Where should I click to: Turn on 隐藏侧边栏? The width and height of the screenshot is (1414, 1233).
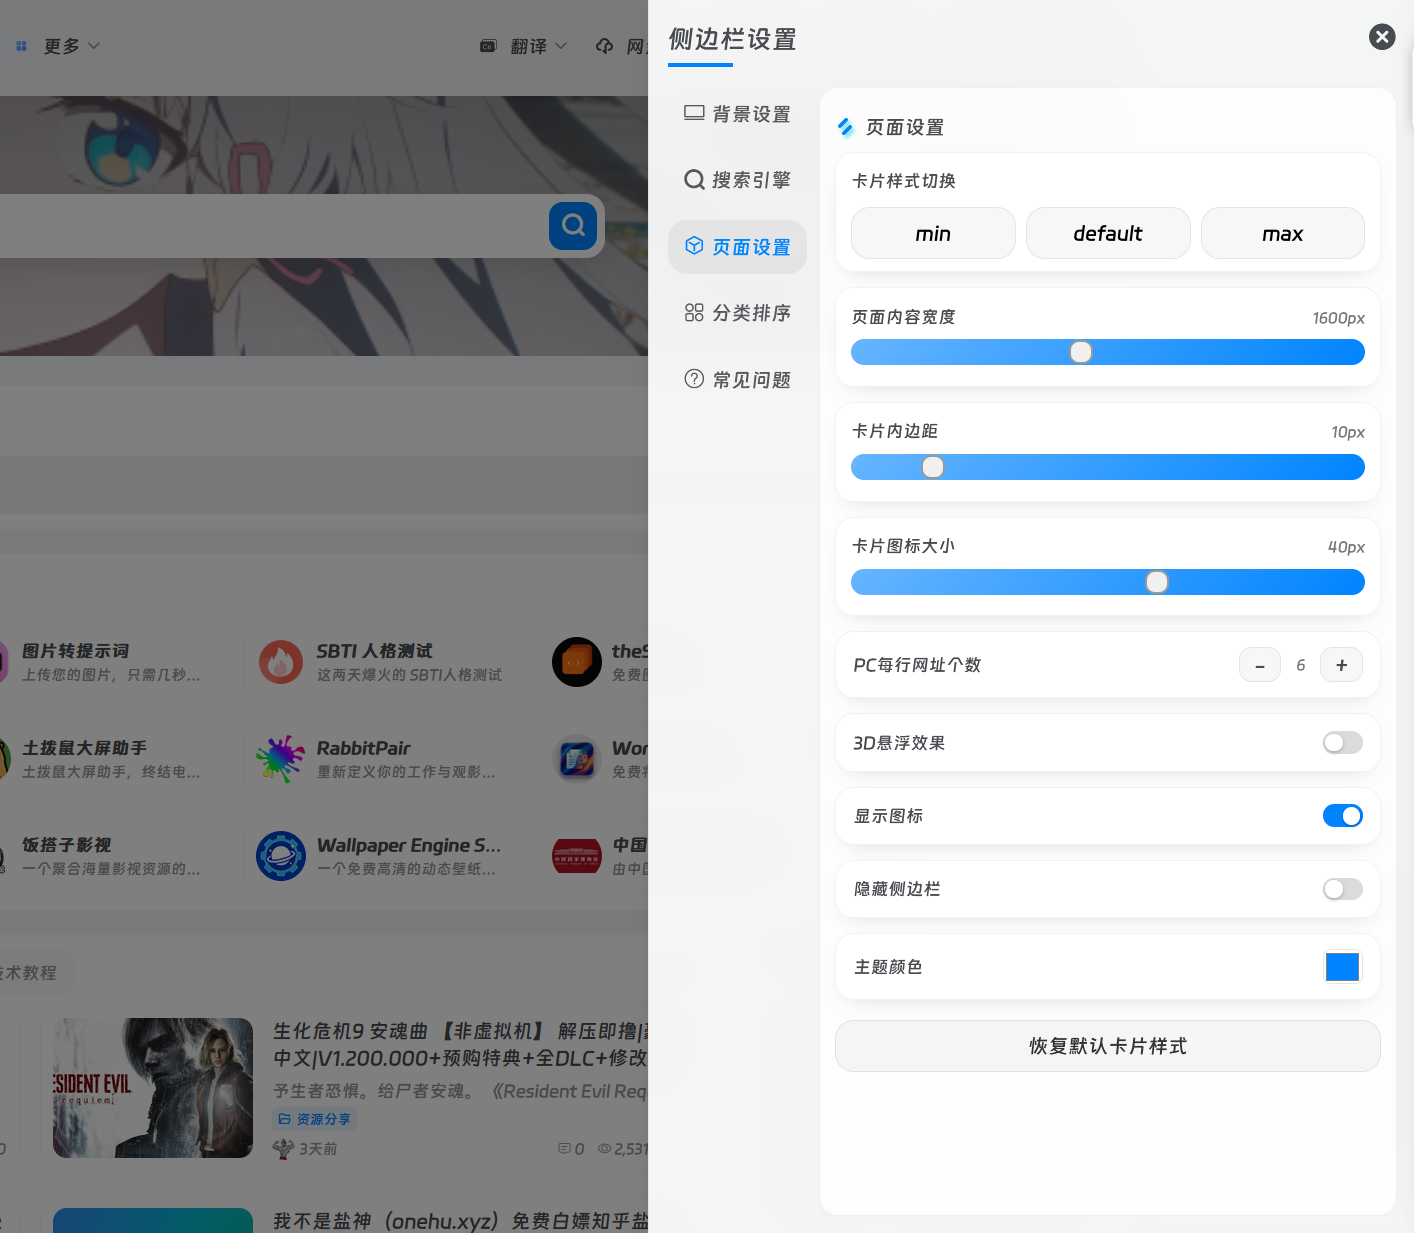pos(1342,889)
